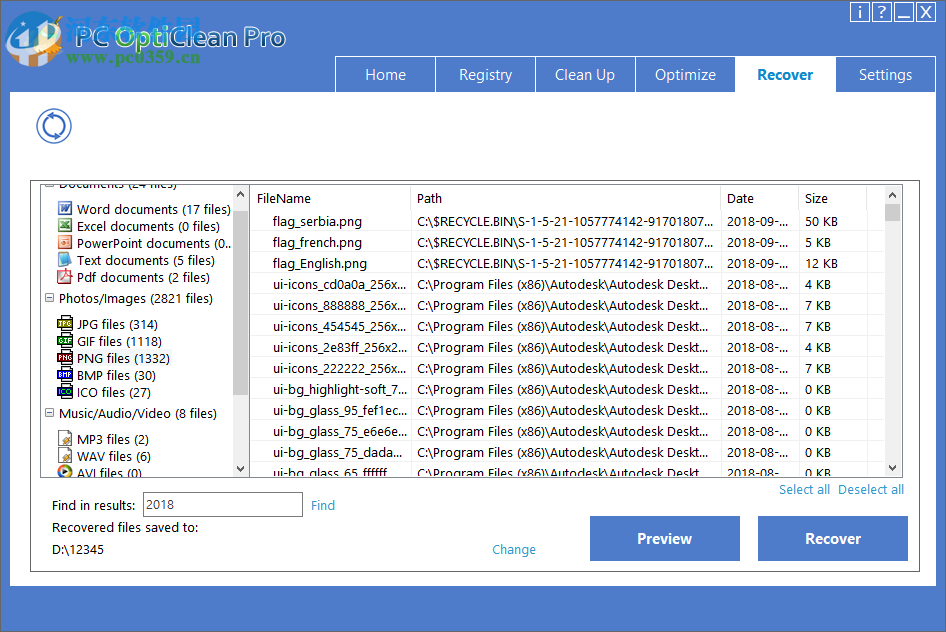
Task: Select Excel documents icon in tree
Action: (x=65, y=226)
